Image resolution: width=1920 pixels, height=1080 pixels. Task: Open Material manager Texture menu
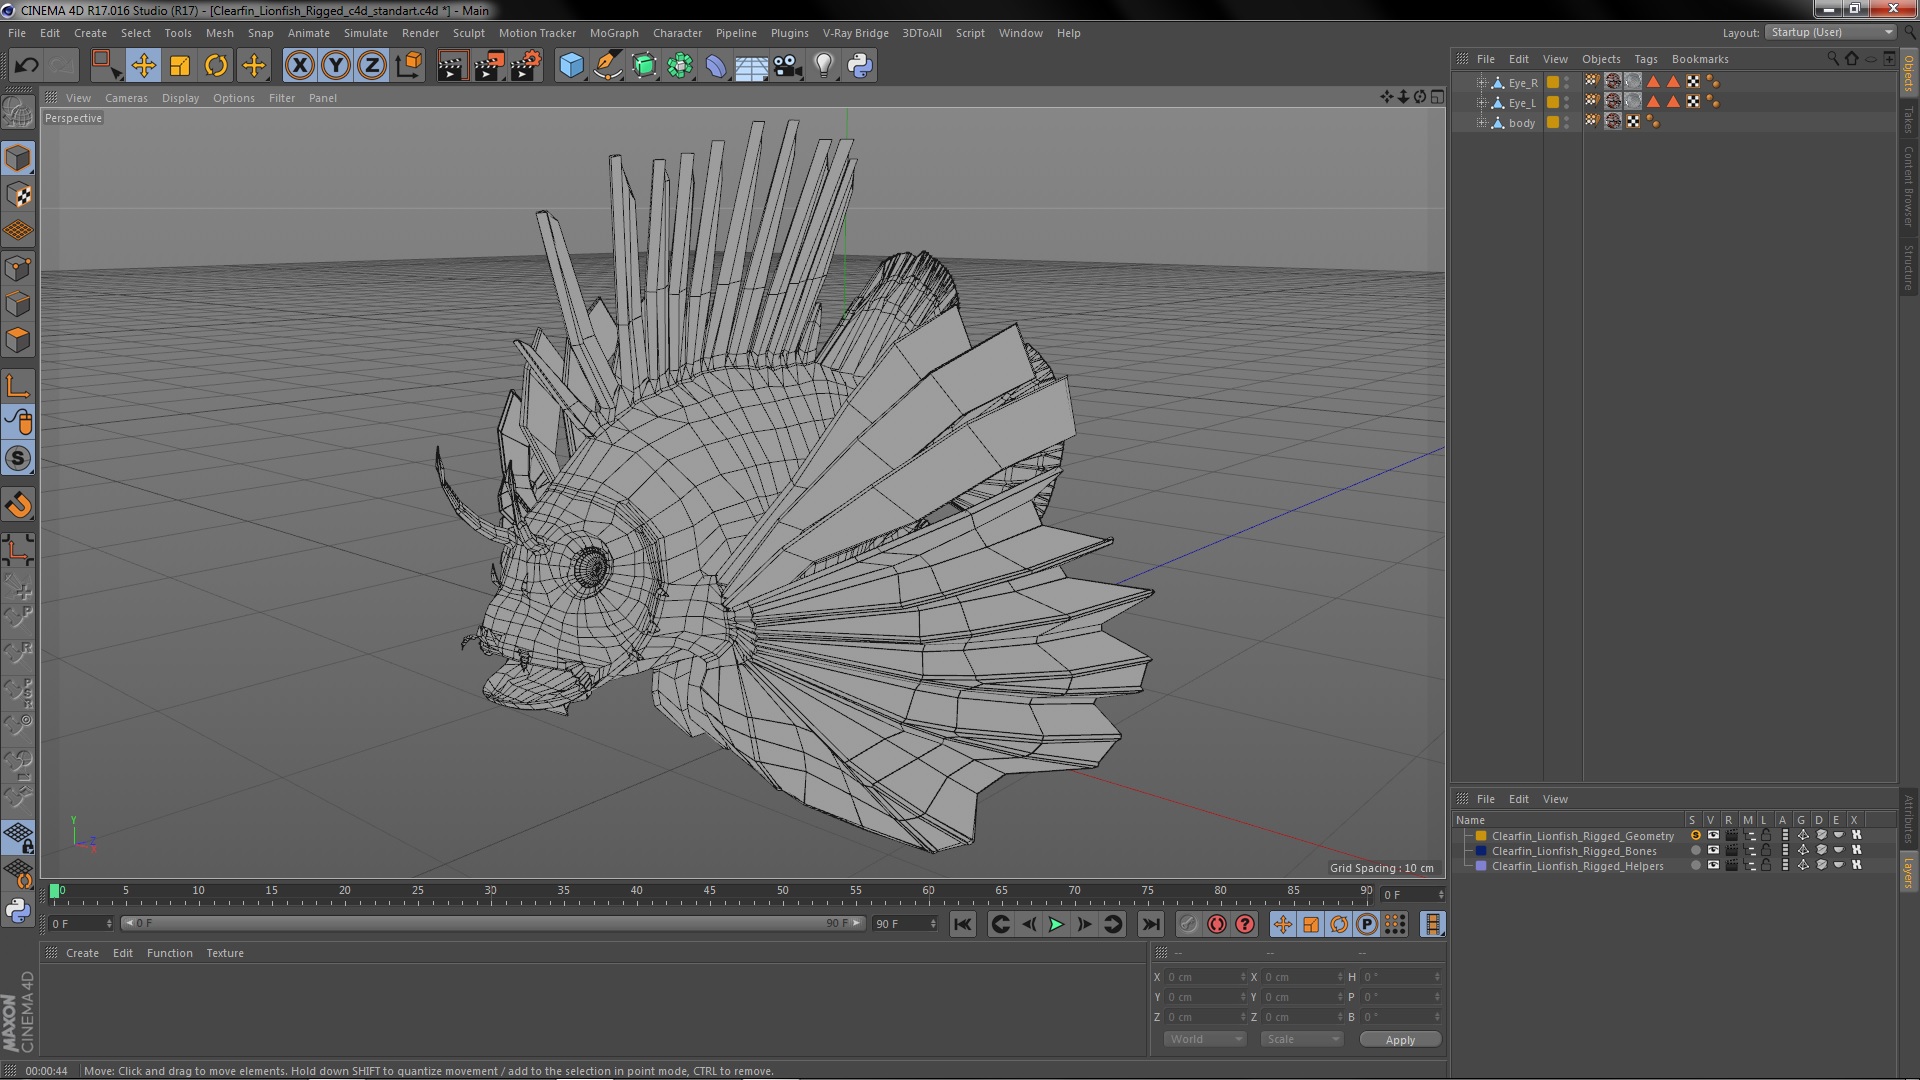click(225, 953)
